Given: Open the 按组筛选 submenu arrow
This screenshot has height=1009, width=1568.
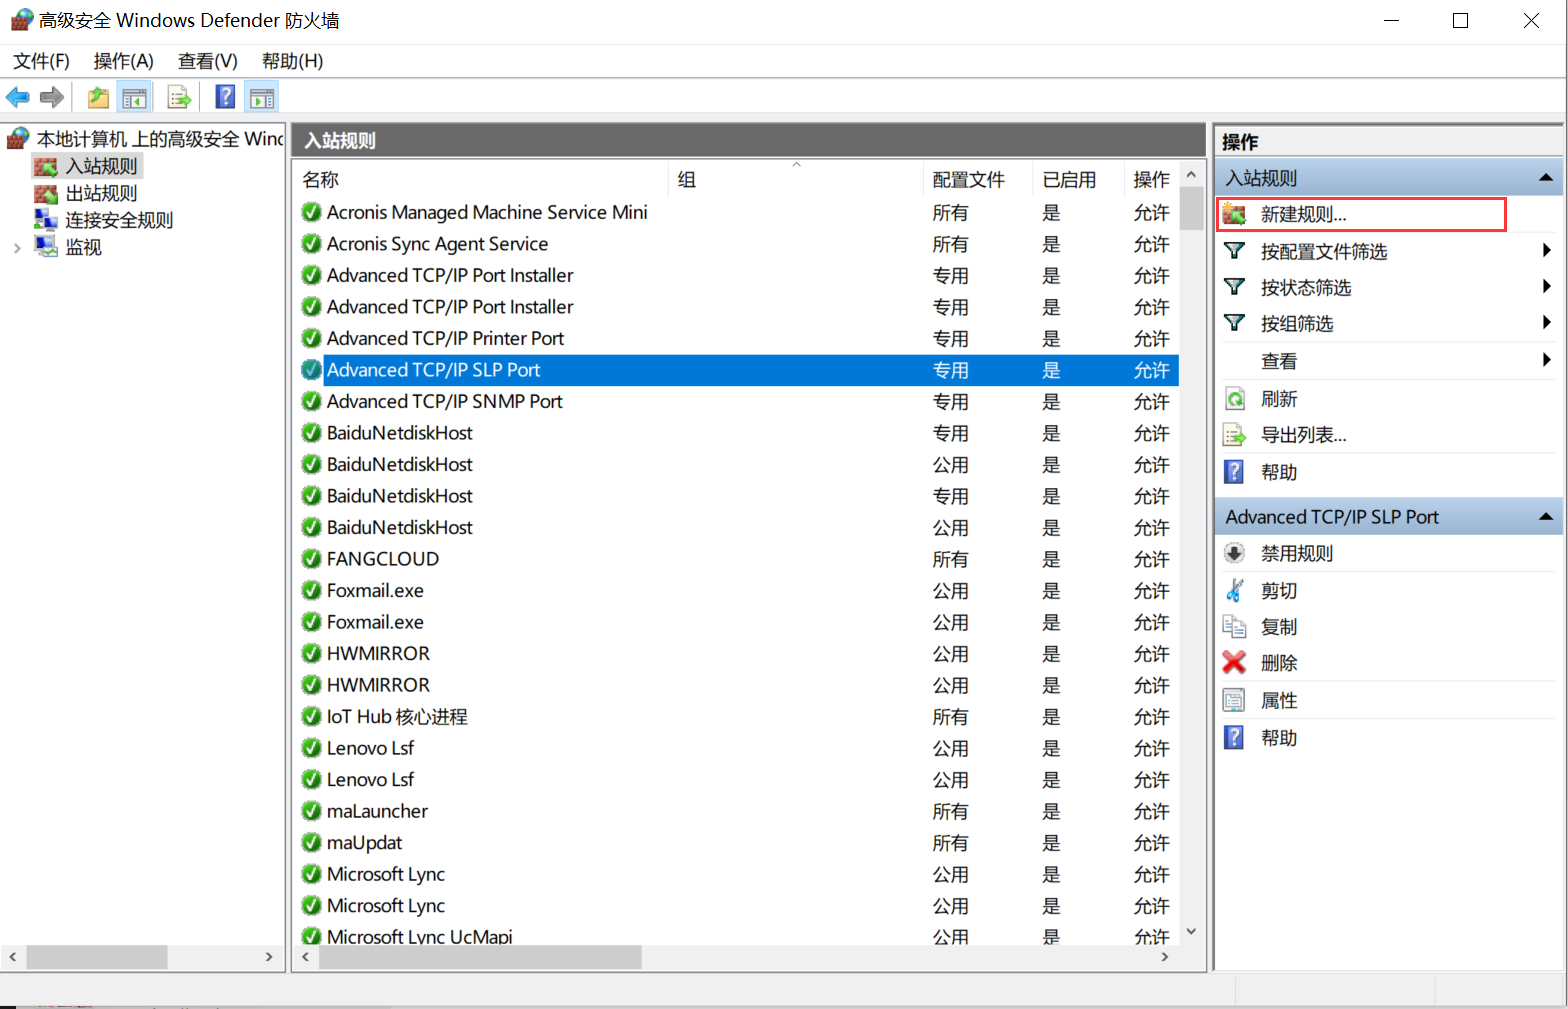Looking at the screenshot, I should [1547, 322].
